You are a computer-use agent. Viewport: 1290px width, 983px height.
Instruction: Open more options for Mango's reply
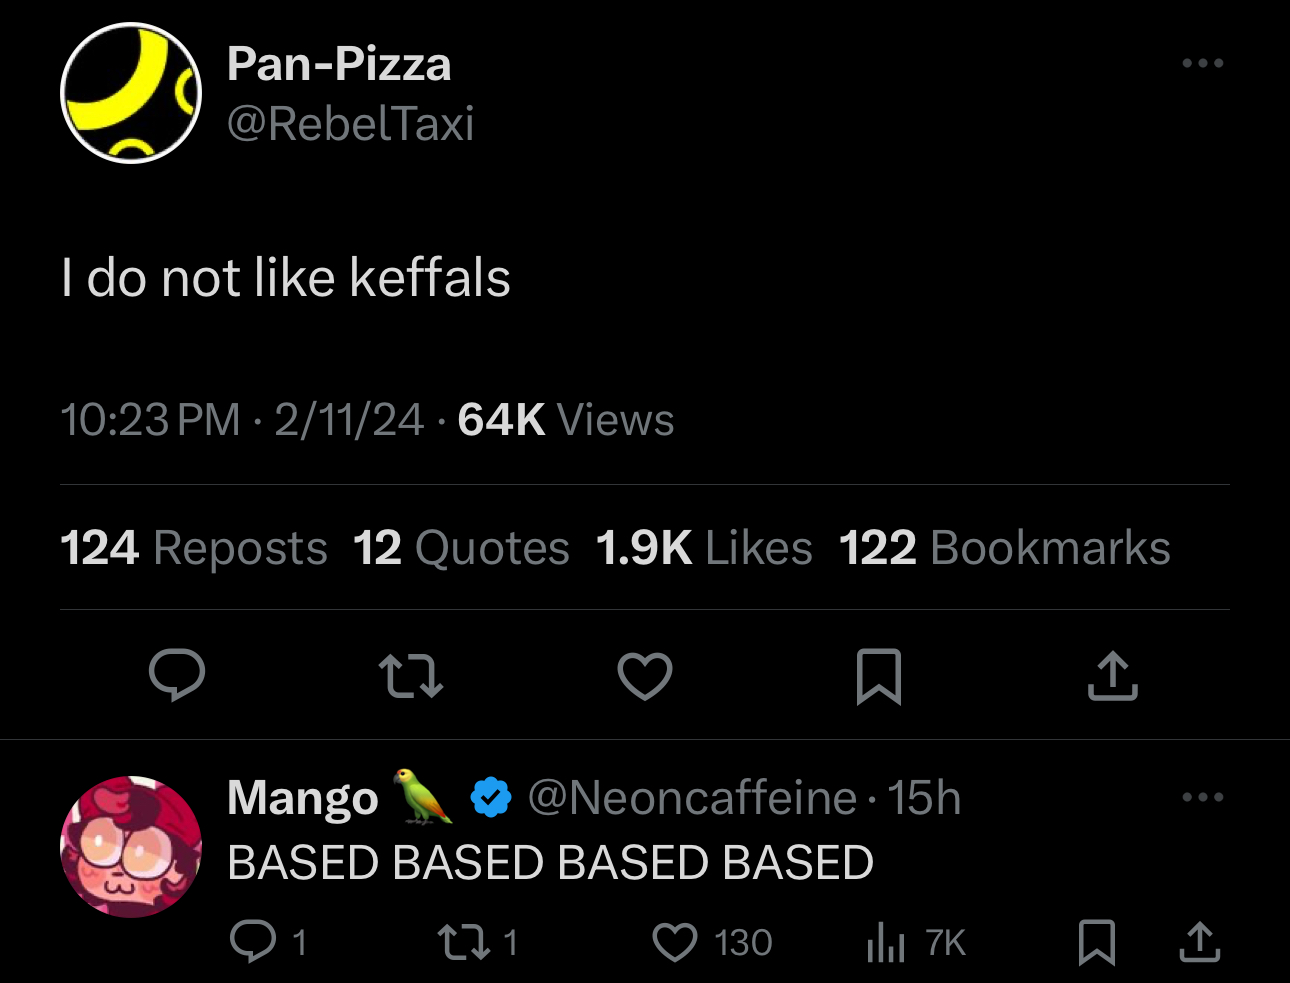coord(1202,797)
